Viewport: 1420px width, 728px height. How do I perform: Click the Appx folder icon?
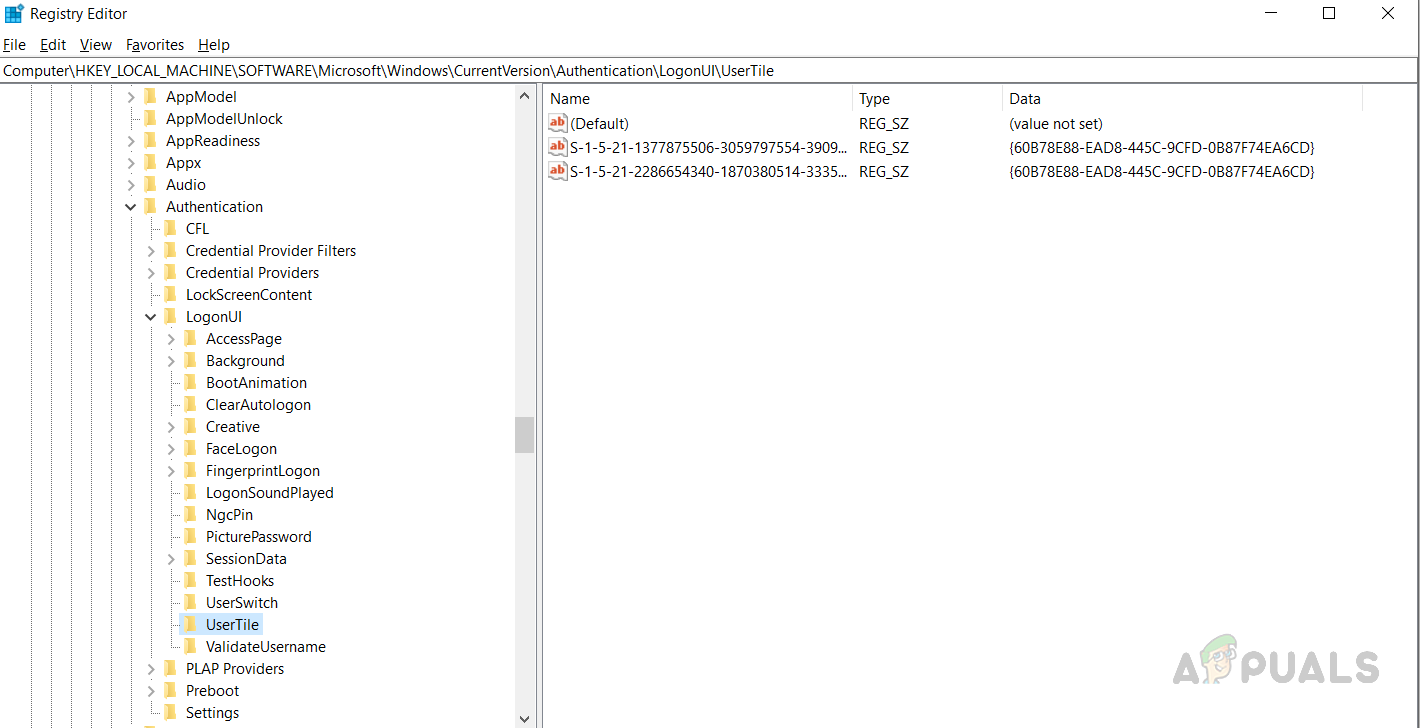tap(151, 163)
